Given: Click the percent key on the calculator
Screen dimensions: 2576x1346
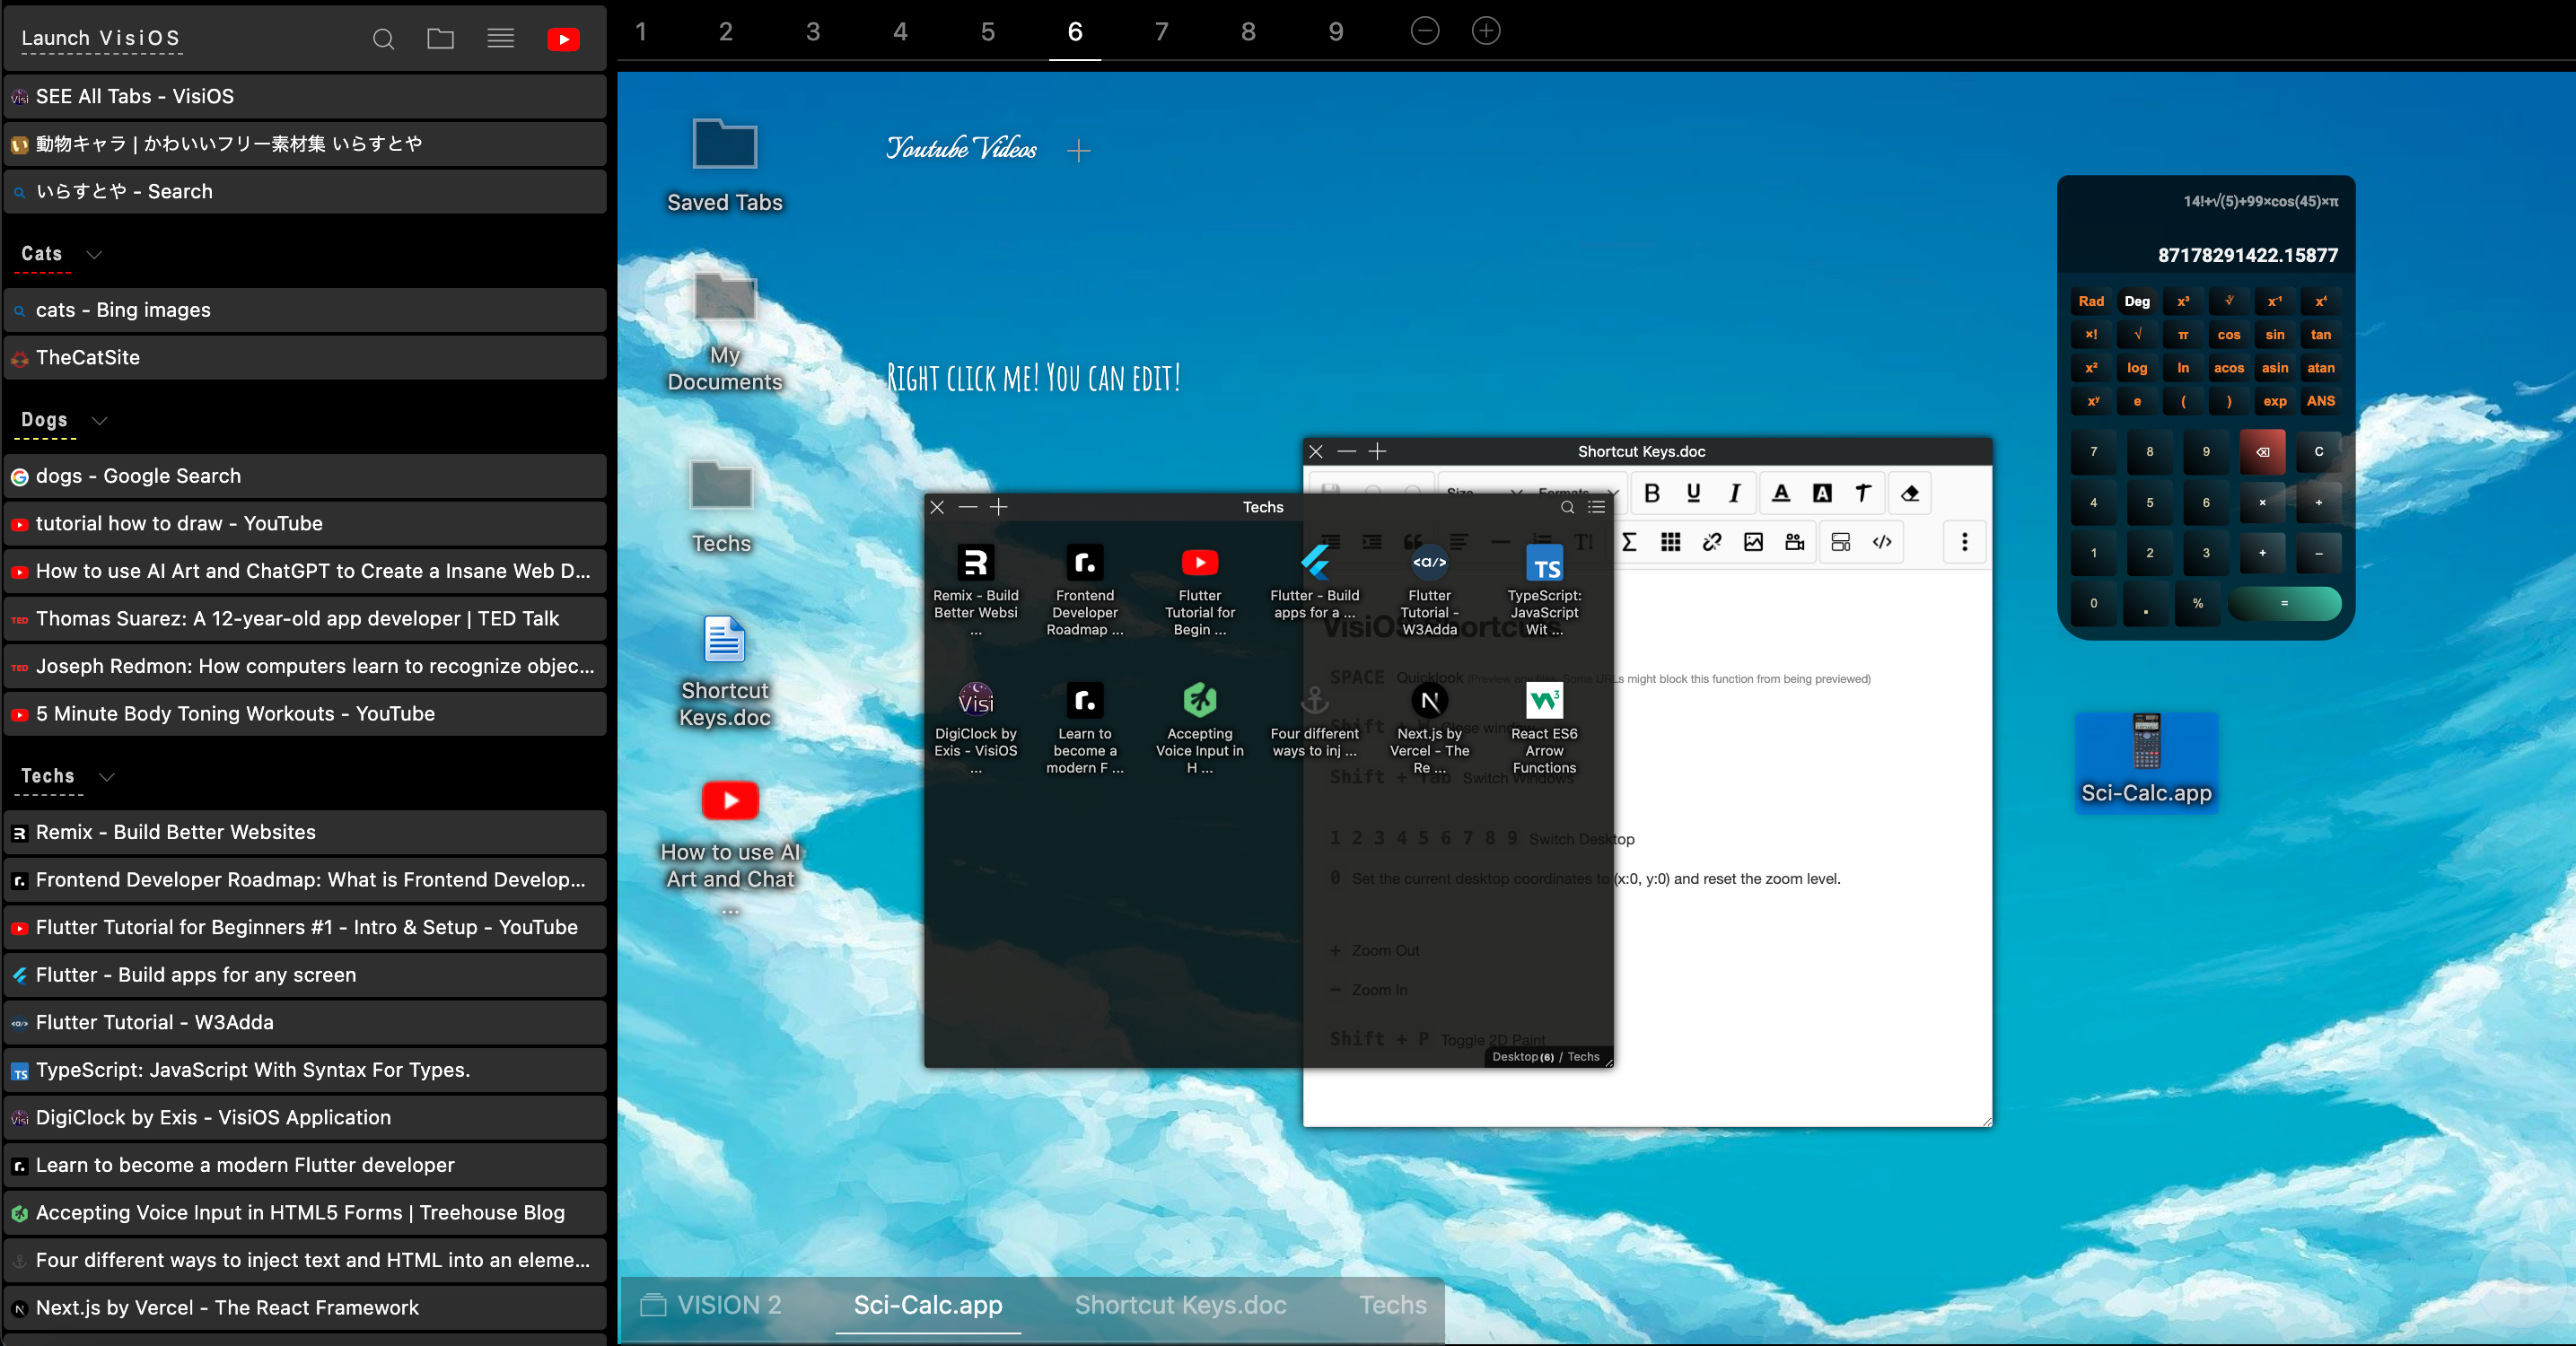Looking at the screenshot, I should (2197, 603).
